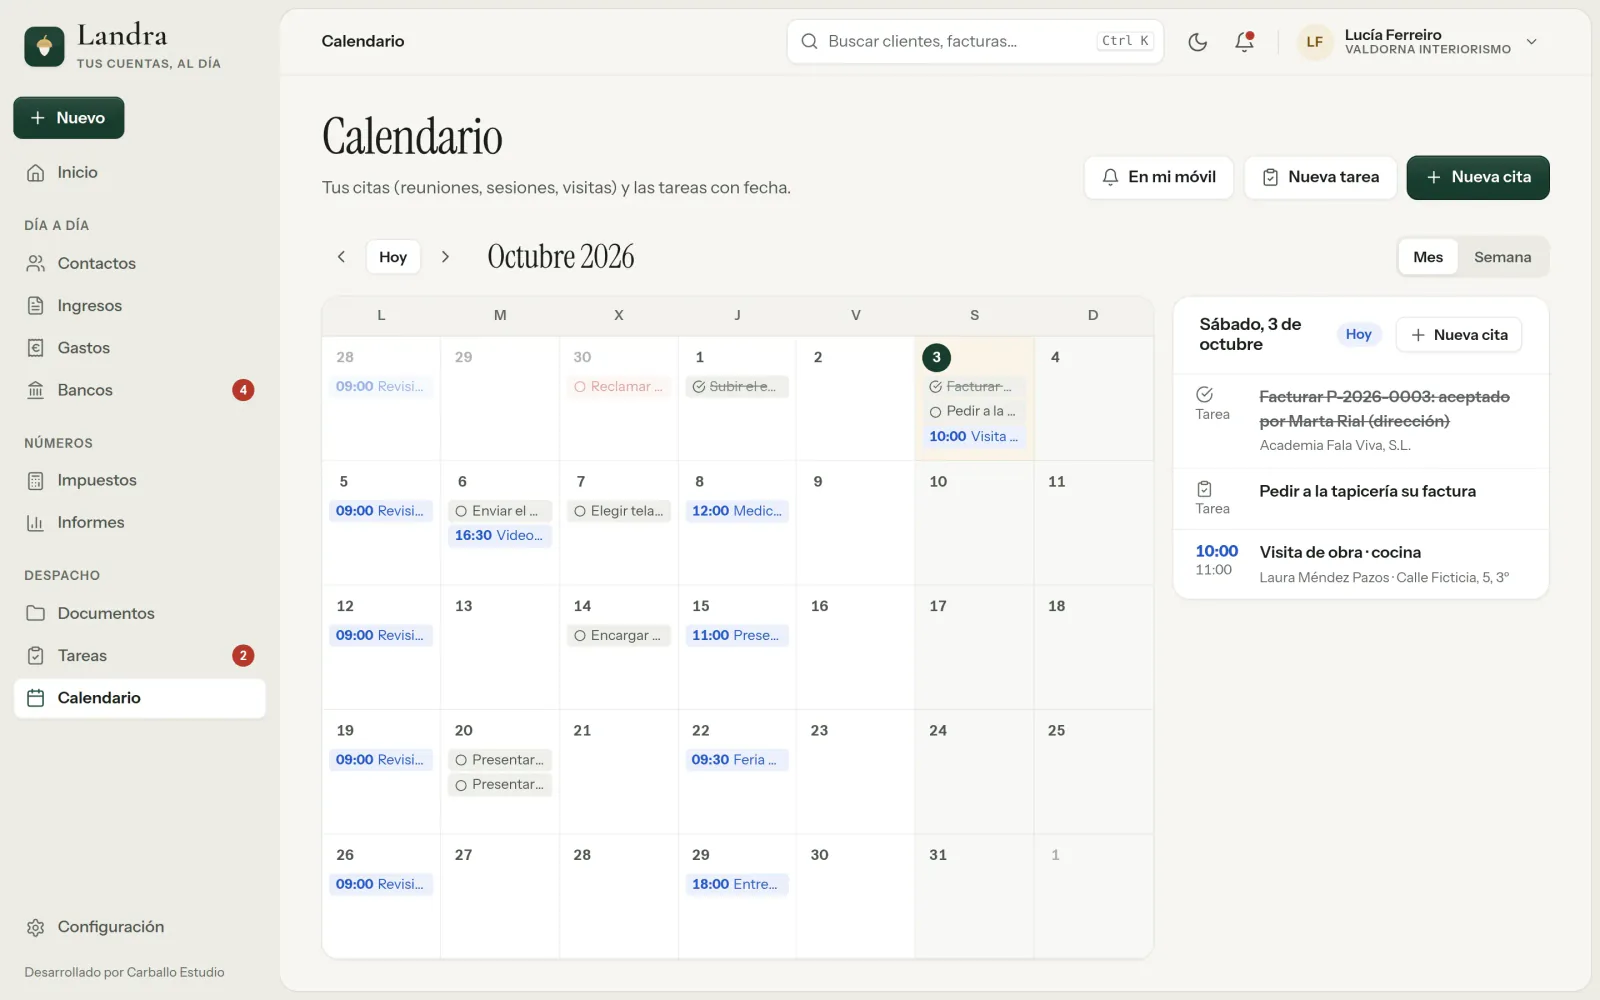Open '12:00 Medic...' event on October 8
This screenshot has width=1600, height=1000.
click(x=737, y=511)
